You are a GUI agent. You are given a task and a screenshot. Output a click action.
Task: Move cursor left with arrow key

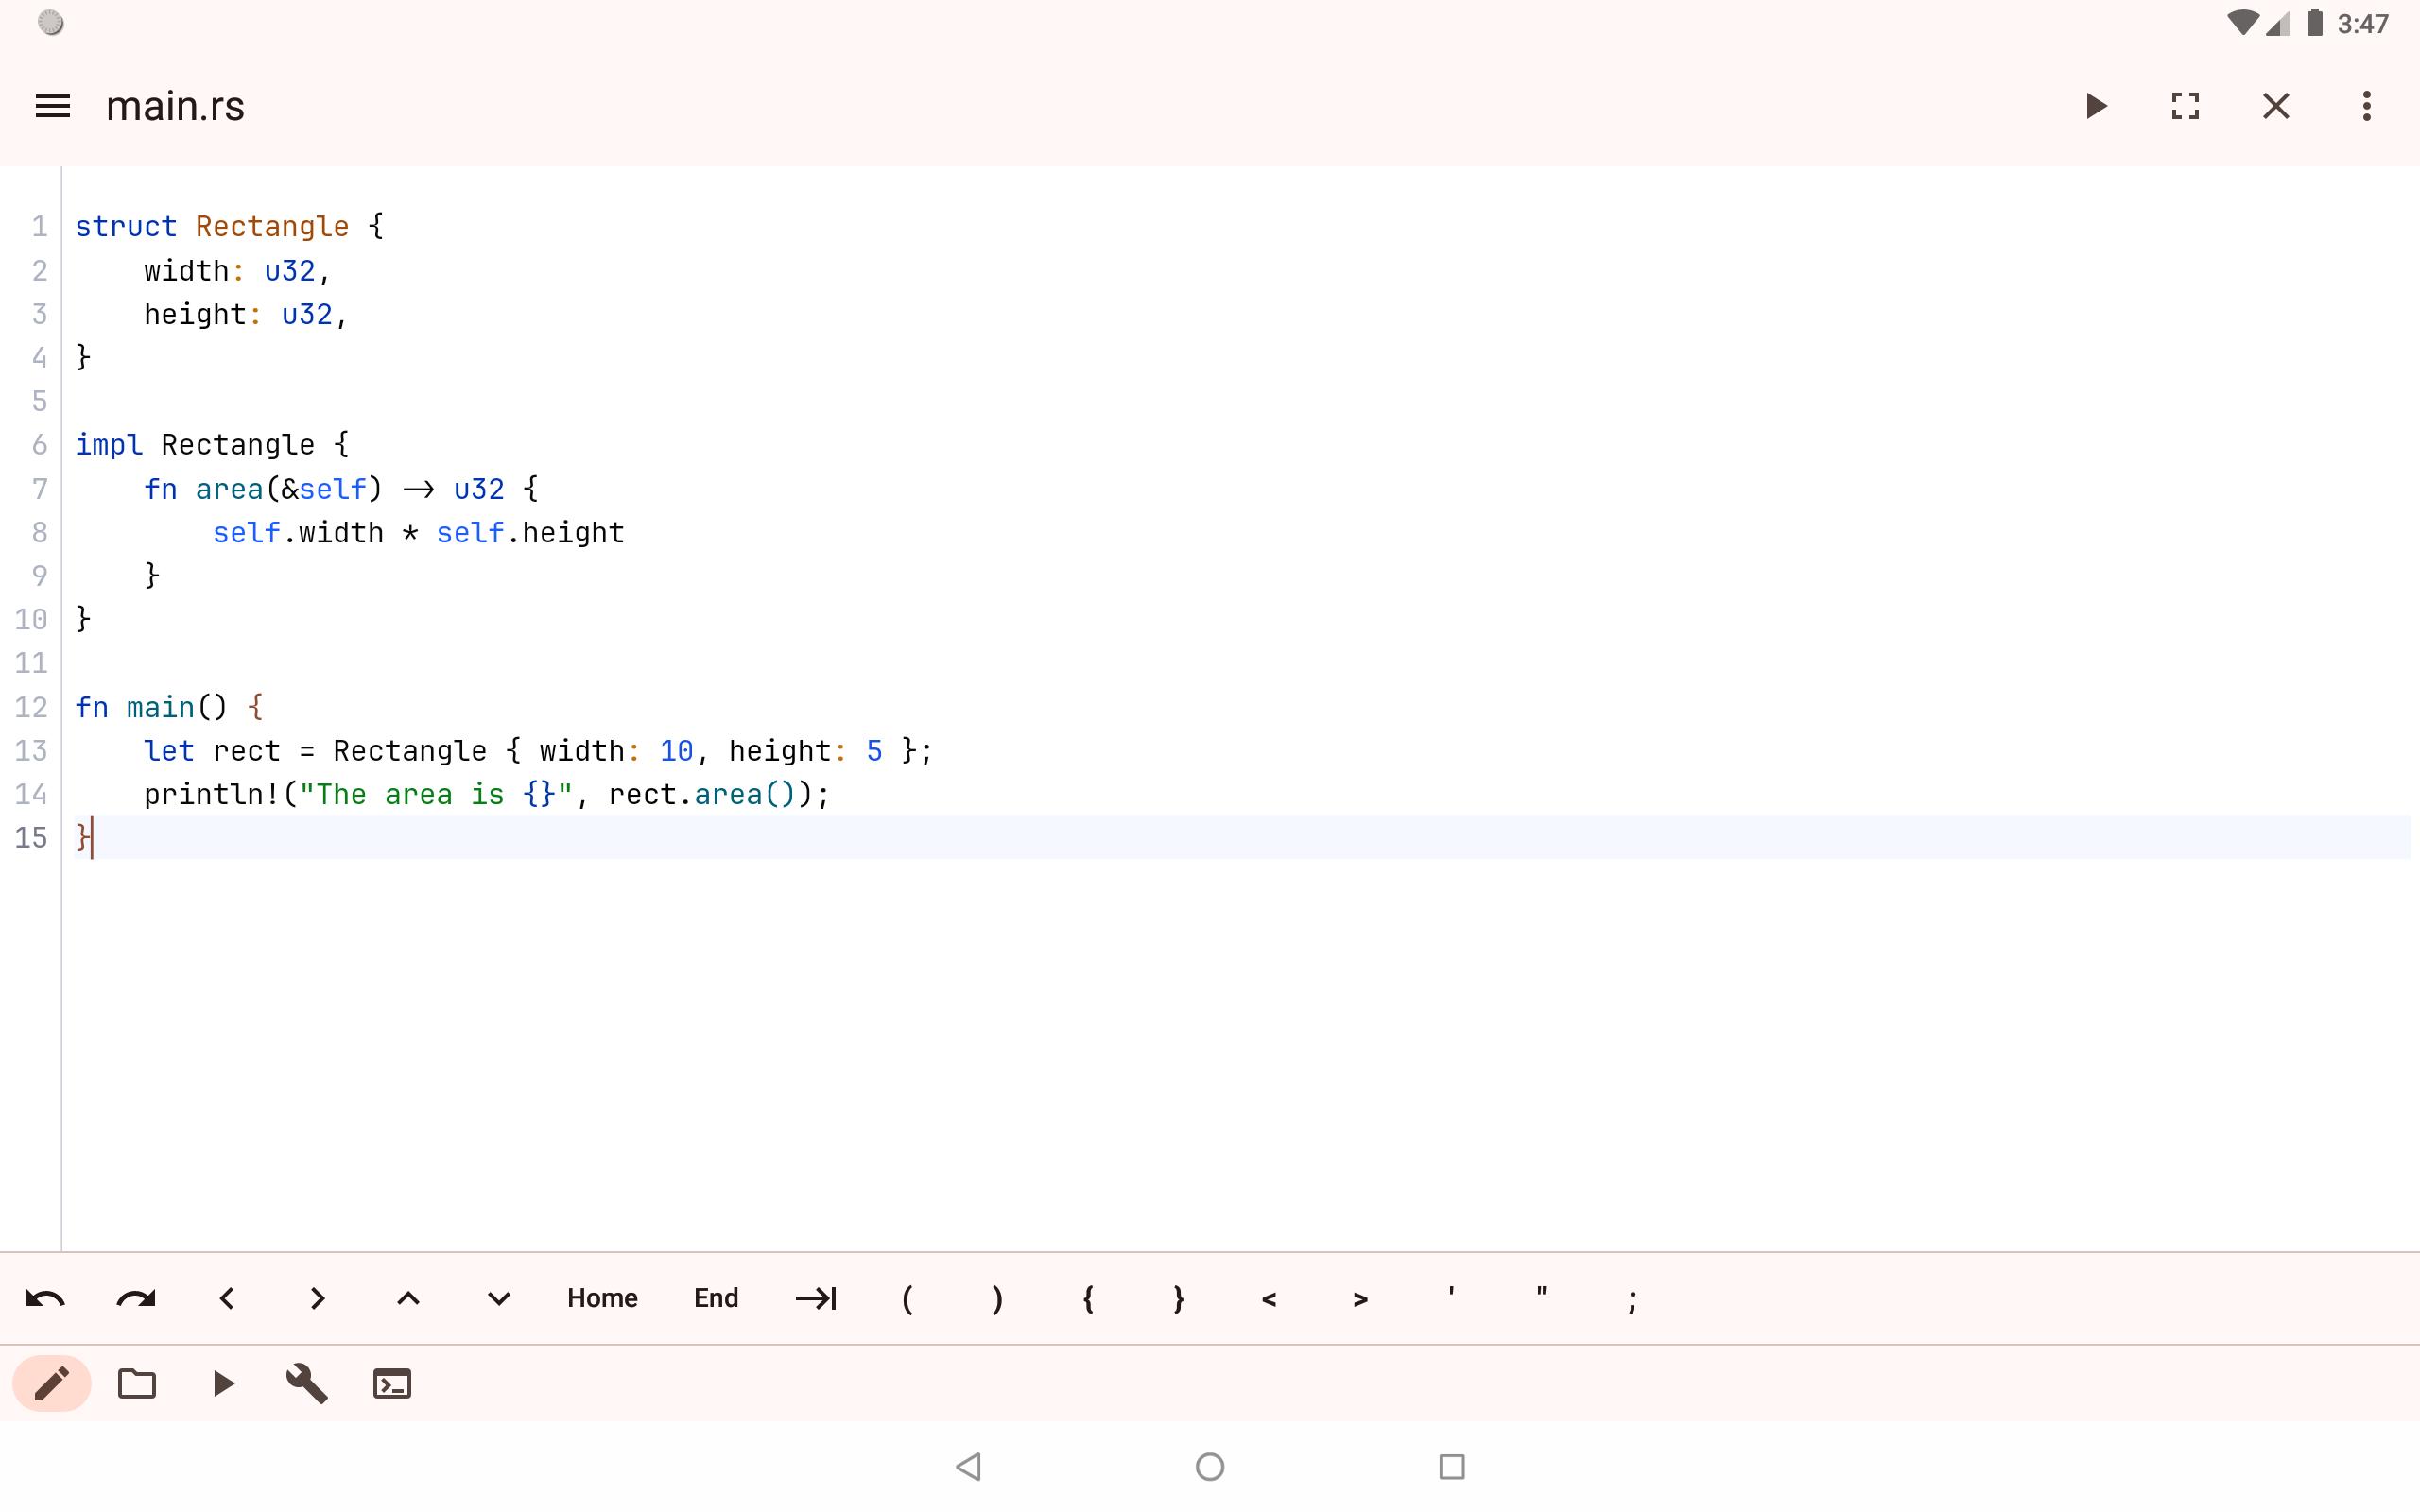(x=227, y=1298)
